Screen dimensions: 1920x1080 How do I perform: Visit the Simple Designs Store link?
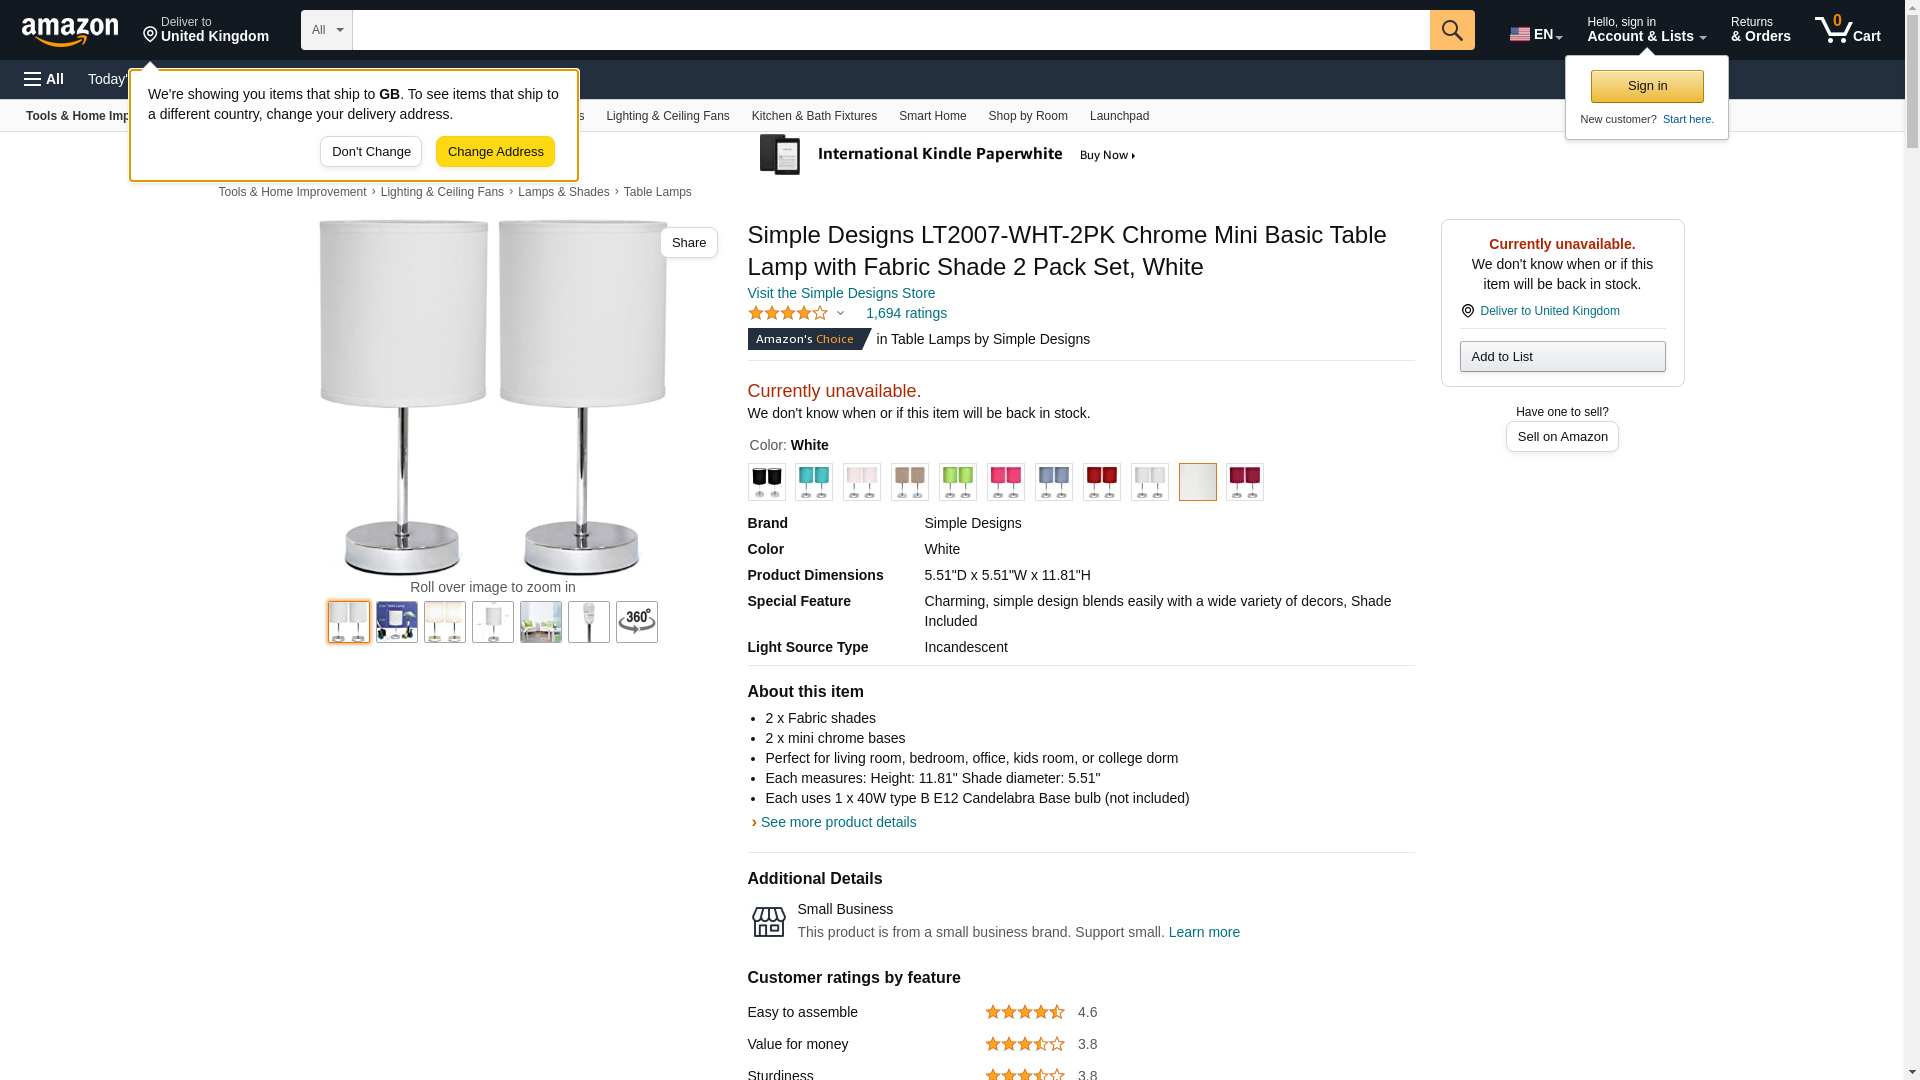tap(841, 293)
